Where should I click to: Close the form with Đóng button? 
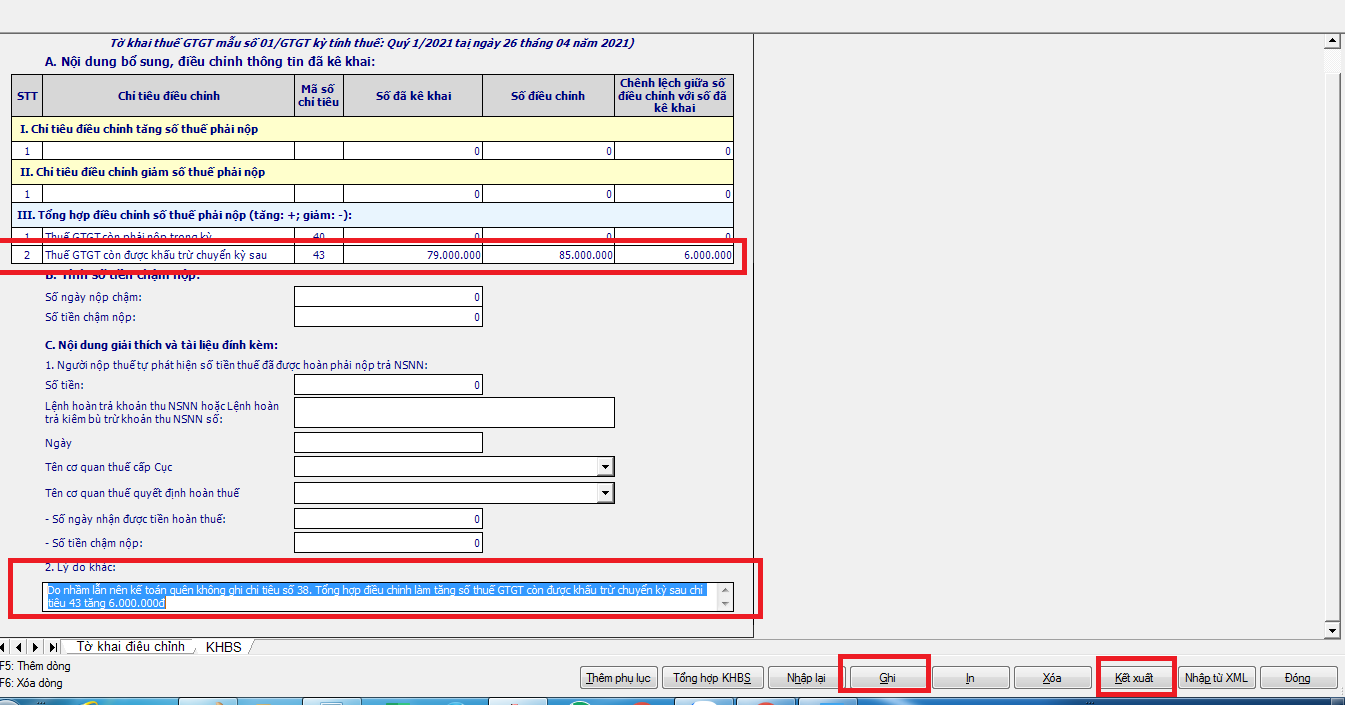point(1298,678)
